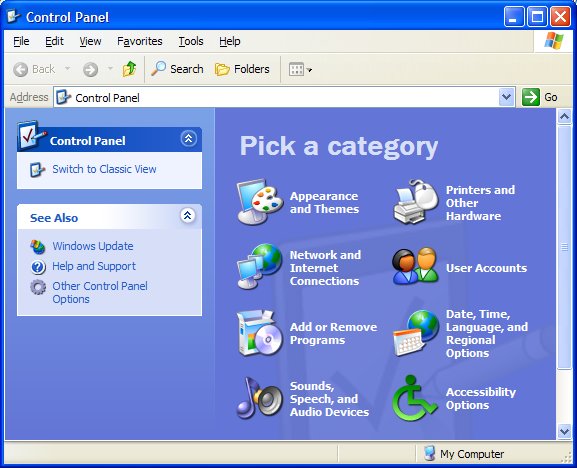Click the User Accounts text link
577x468 pixels.
[486, 268]
